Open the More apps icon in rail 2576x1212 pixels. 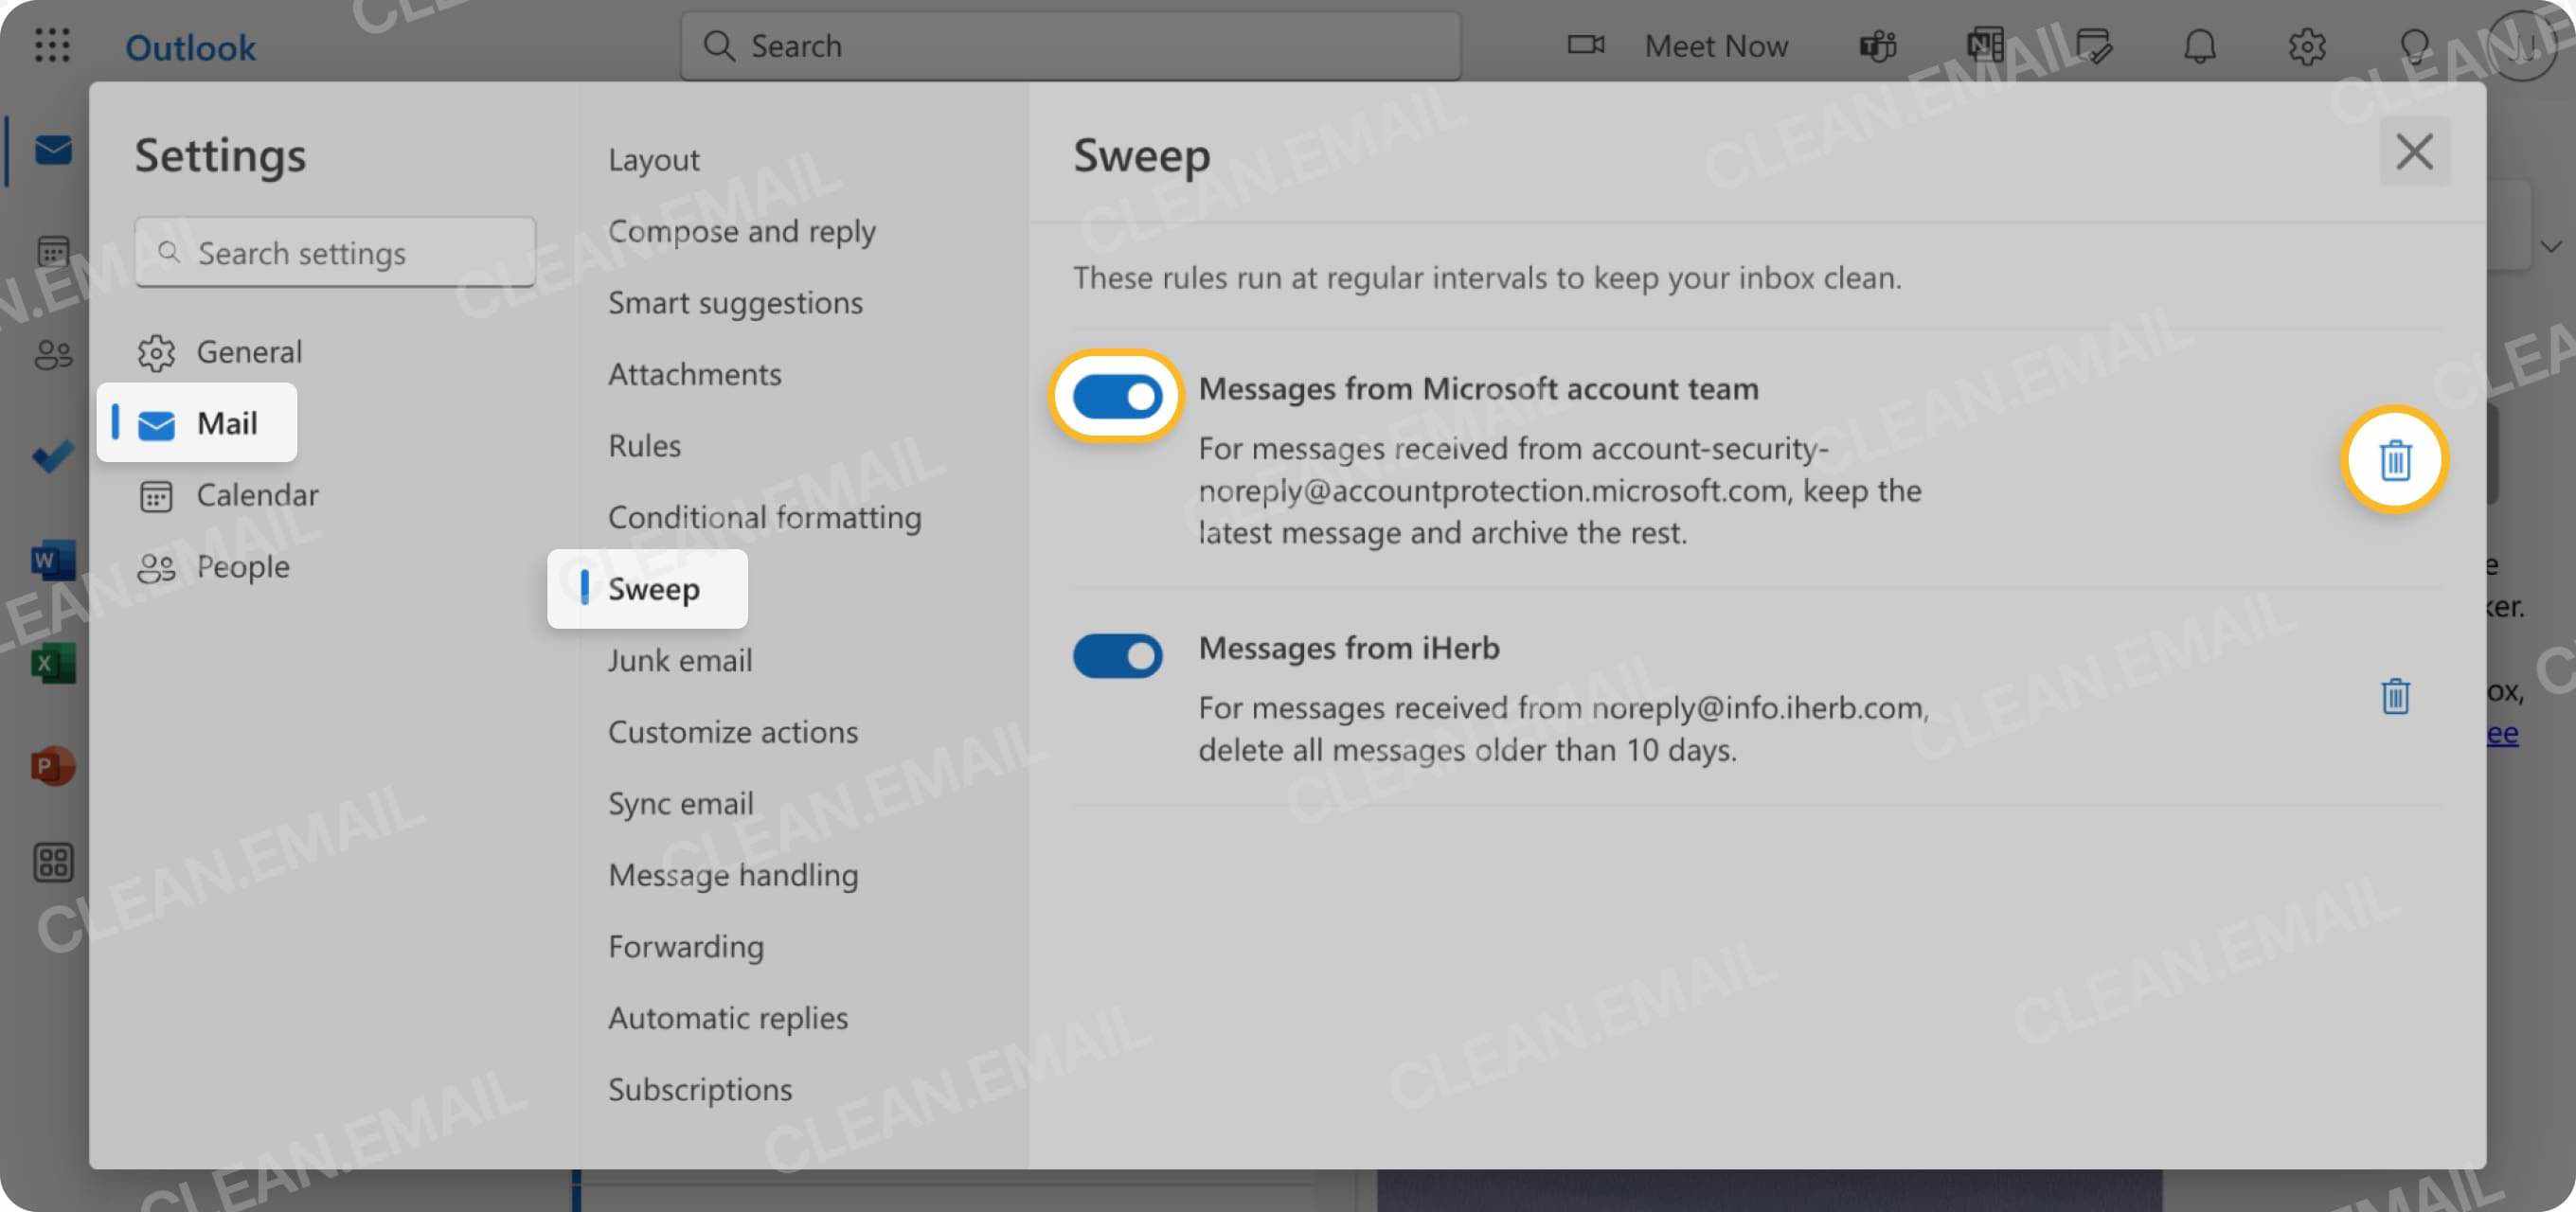pos(53,862)
